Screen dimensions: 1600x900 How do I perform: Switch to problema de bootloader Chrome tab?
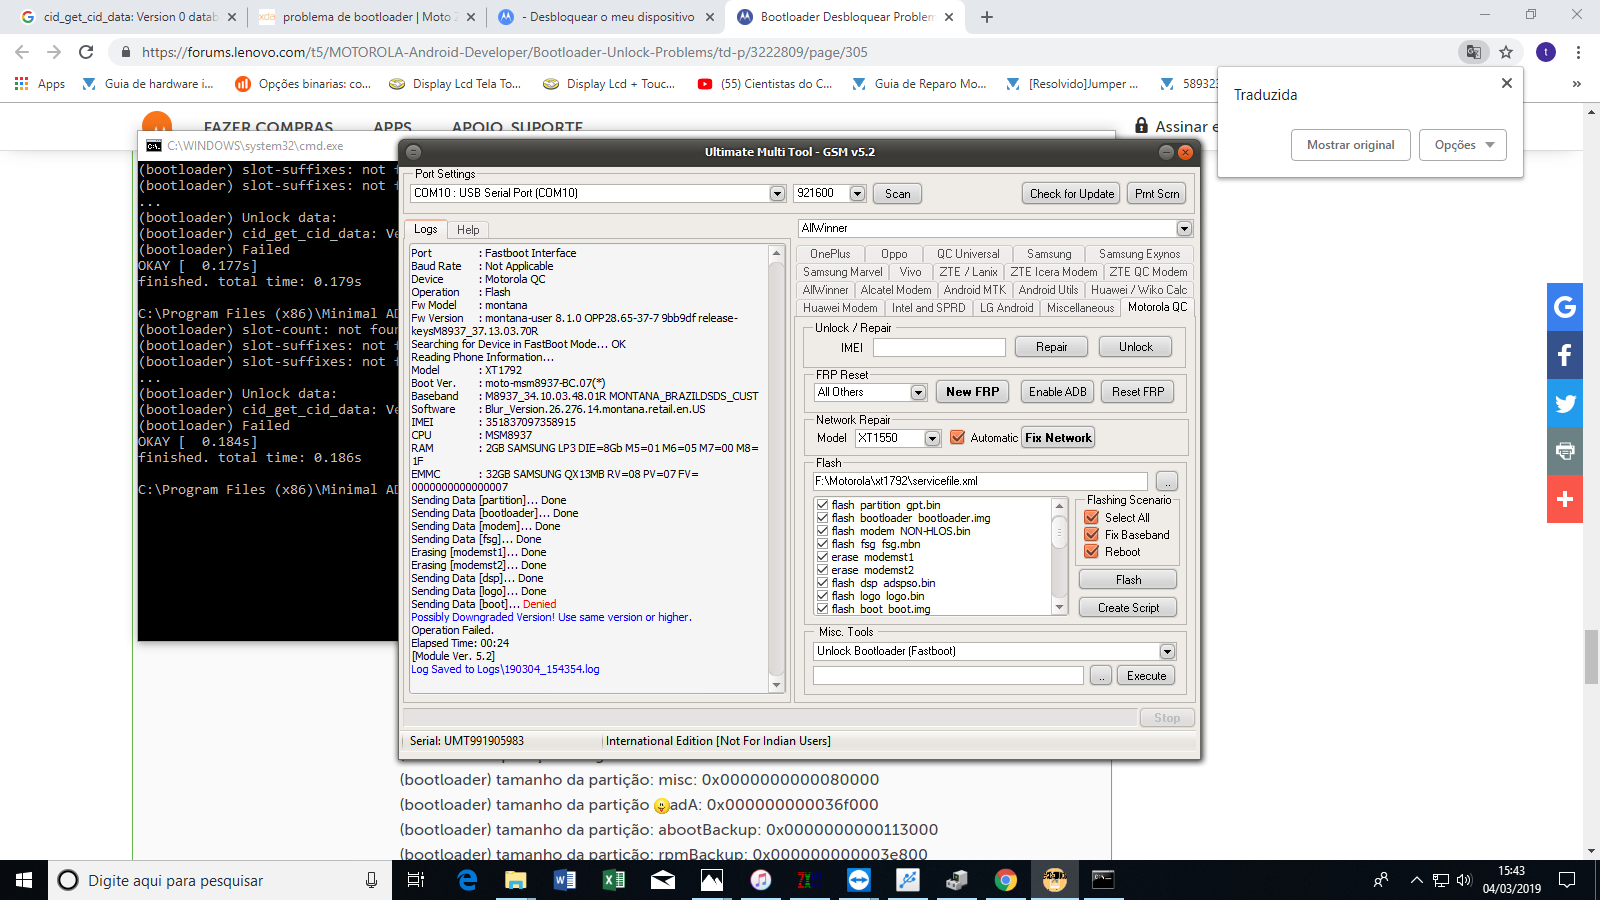point(367,17)
